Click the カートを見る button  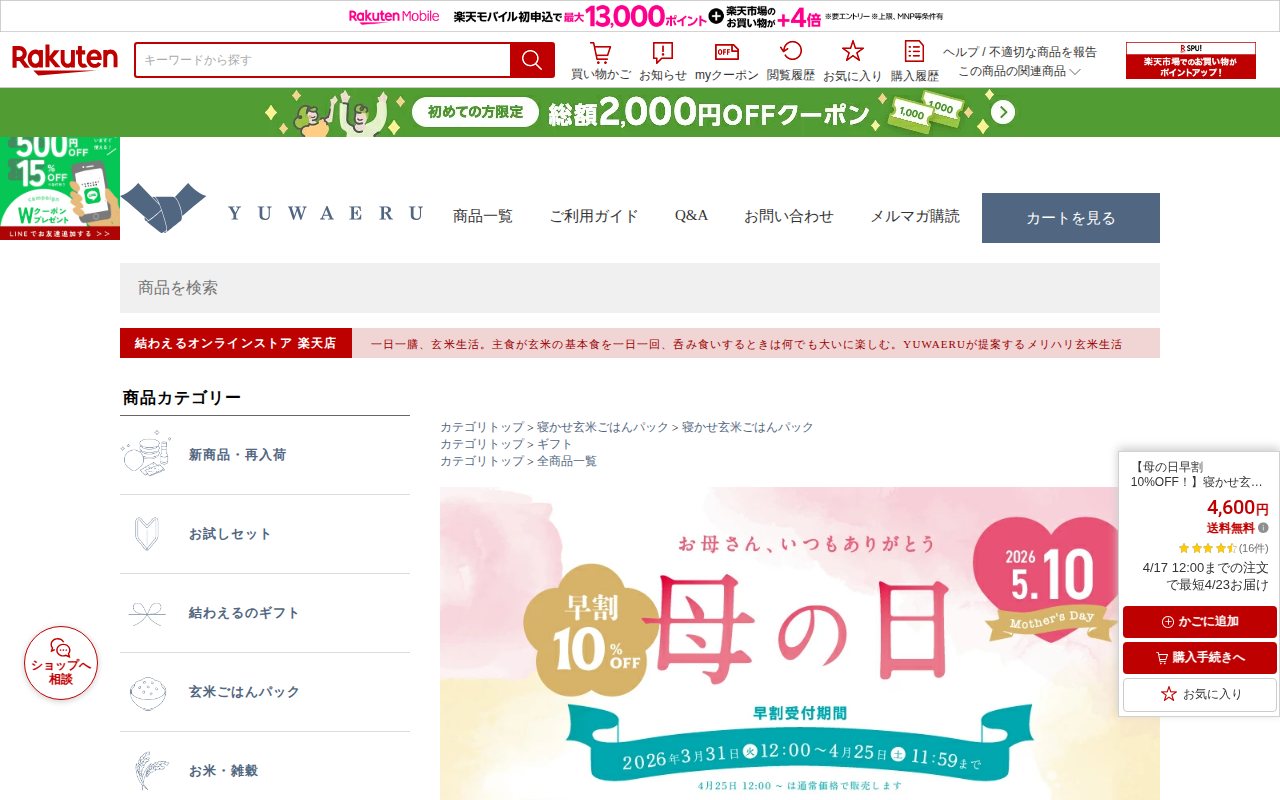[1071, 218]
